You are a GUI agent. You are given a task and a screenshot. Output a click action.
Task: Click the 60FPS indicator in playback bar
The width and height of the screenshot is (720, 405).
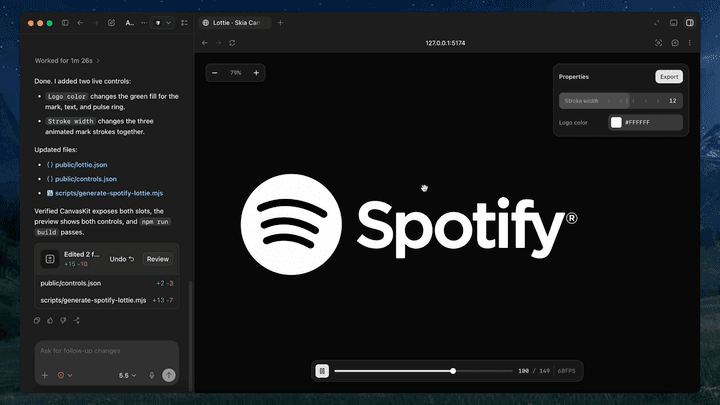click(566, 371)
